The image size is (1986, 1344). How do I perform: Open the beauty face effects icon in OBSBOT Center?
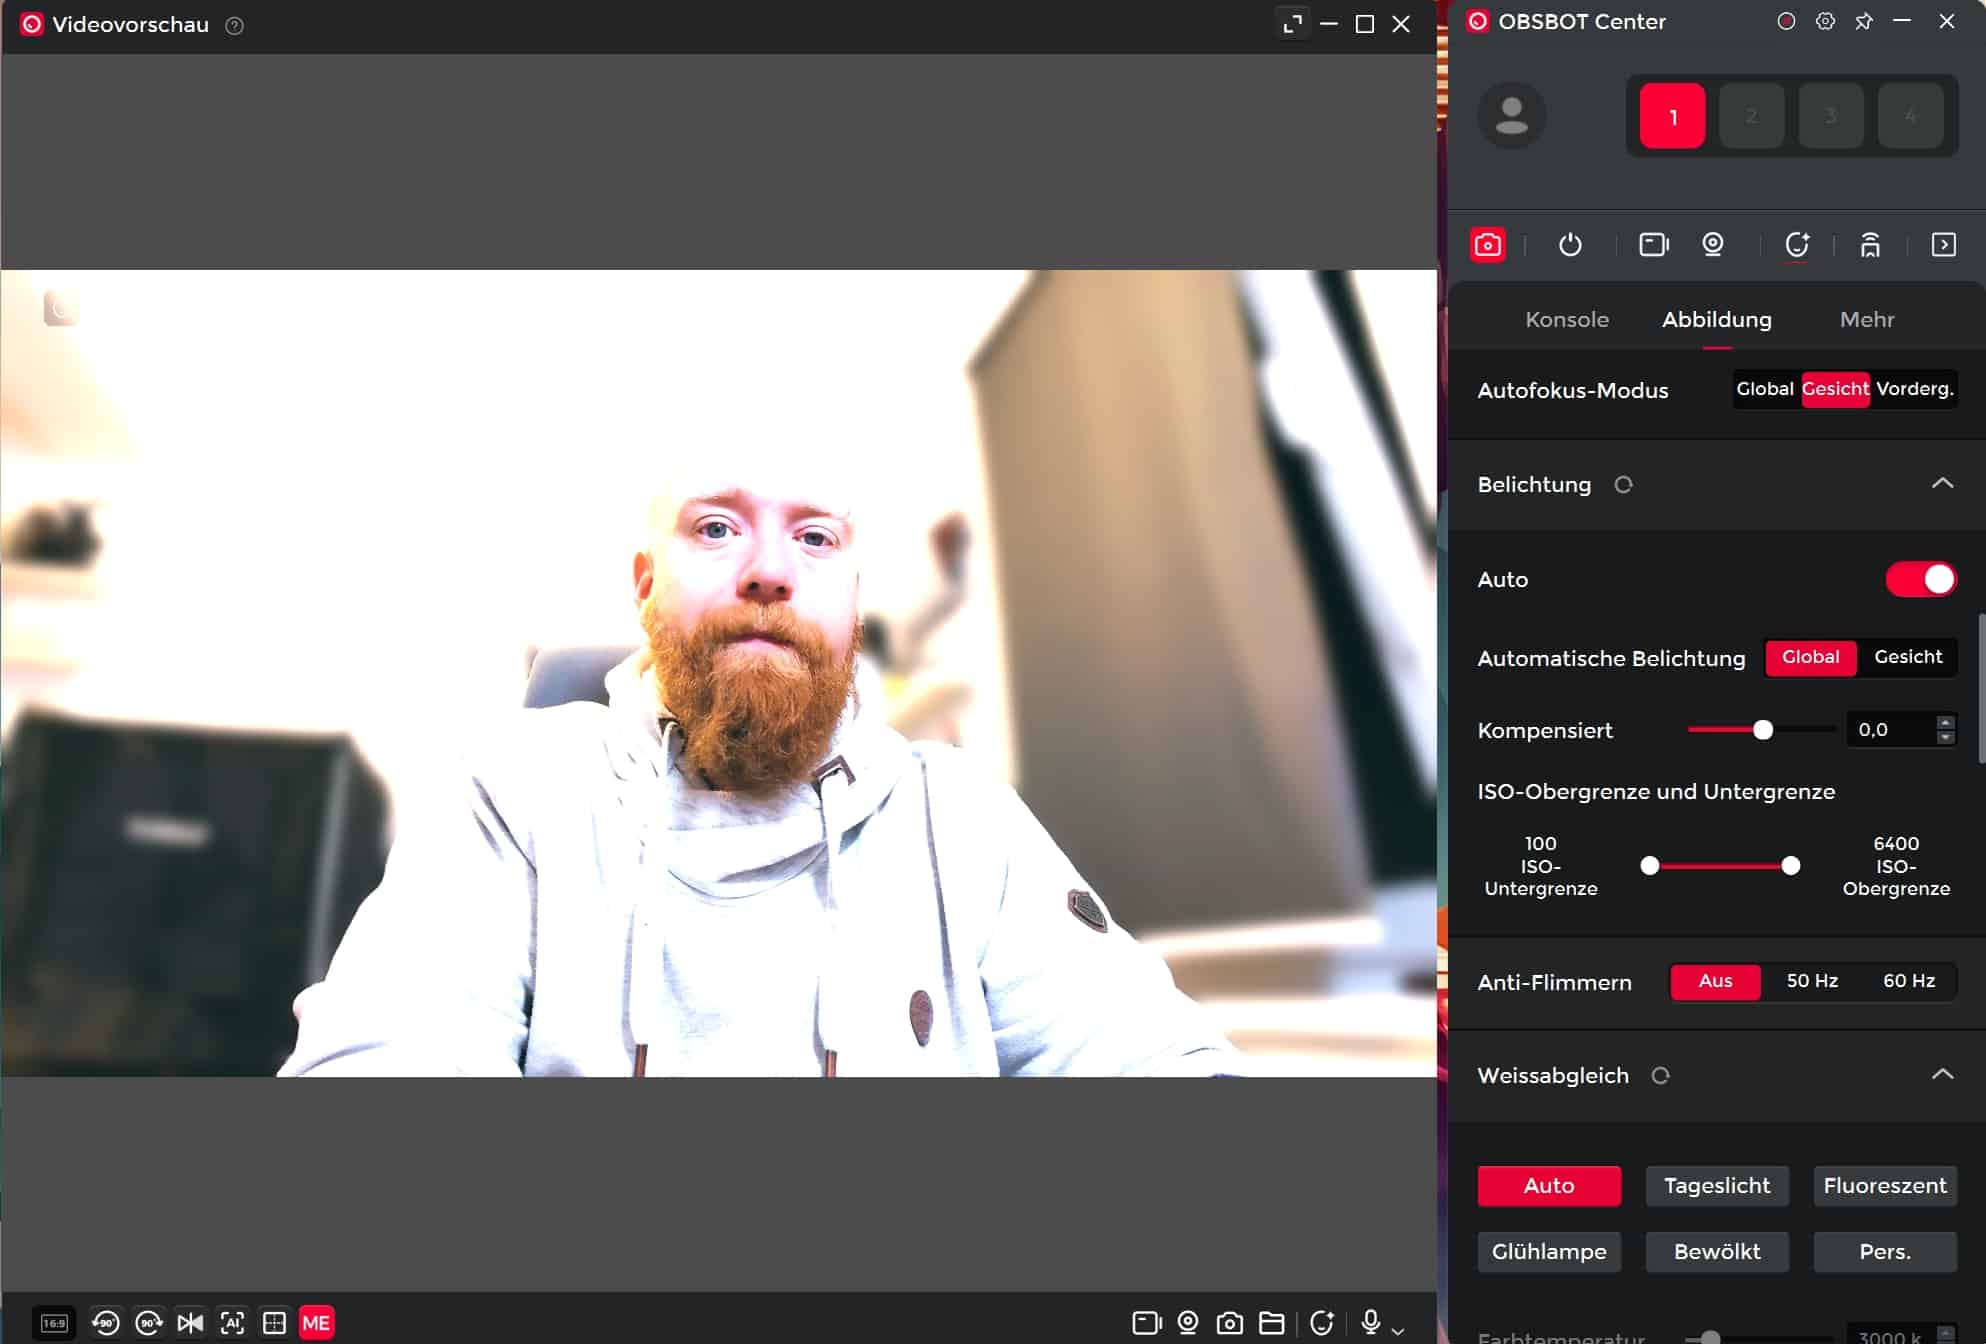click(1797, 245)
